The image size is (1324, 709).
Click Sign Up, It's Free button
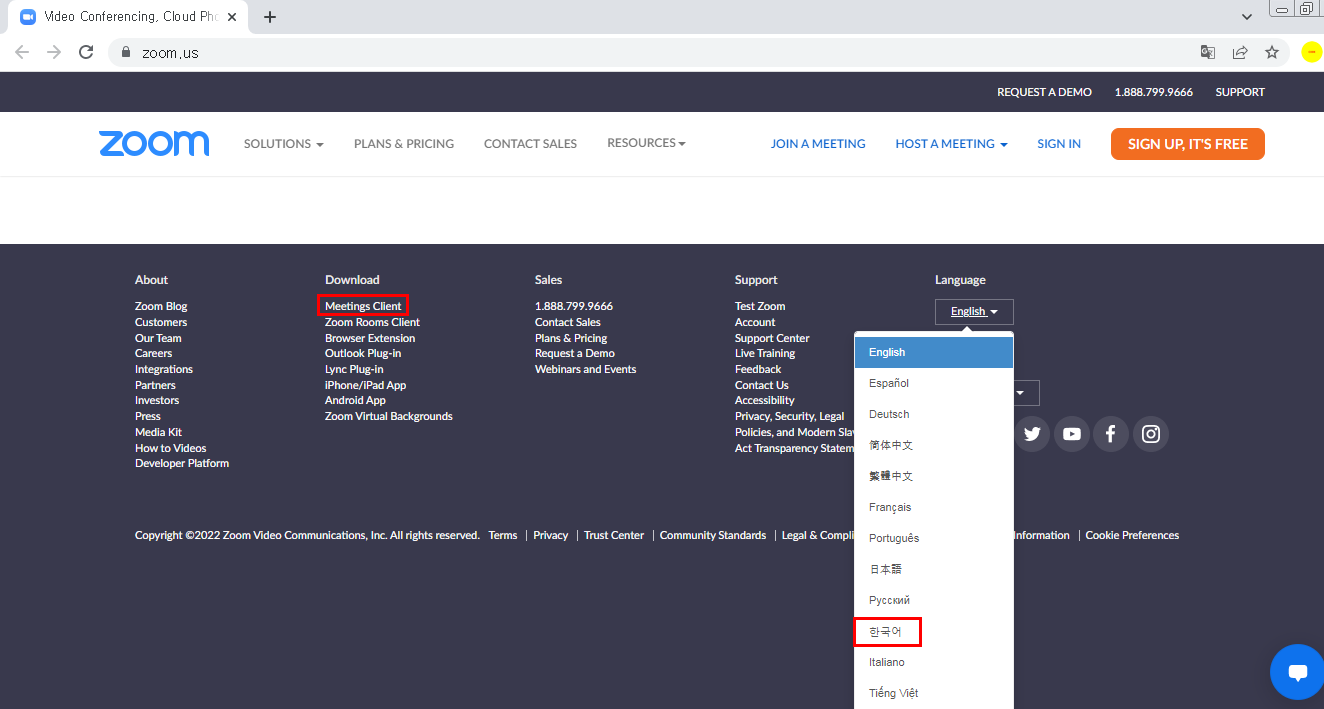point(1188,144)
